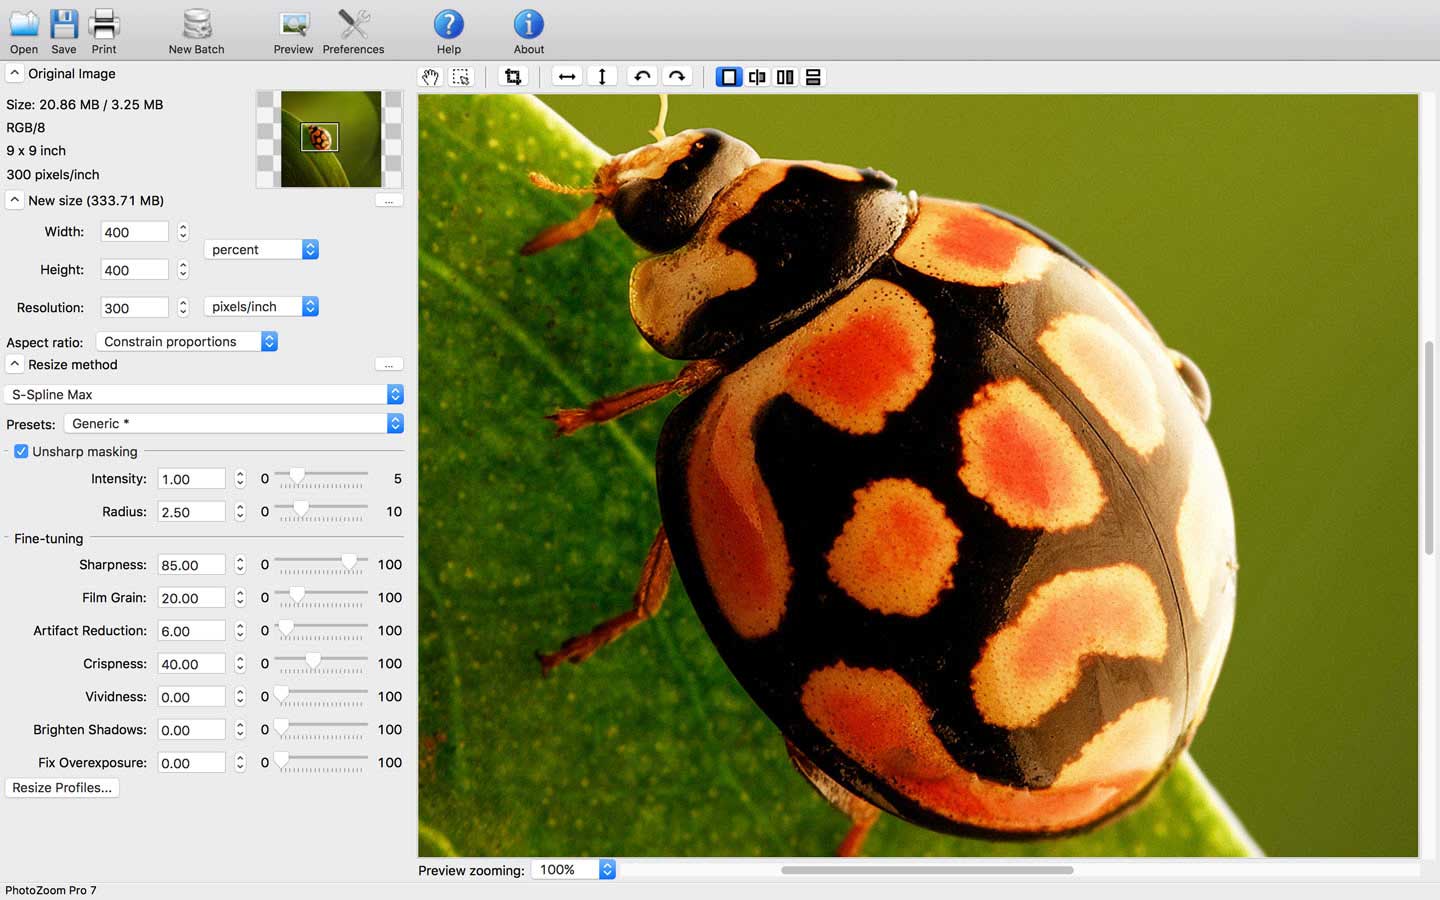Click the Sharpness slider handle

(x=349, y=563)
